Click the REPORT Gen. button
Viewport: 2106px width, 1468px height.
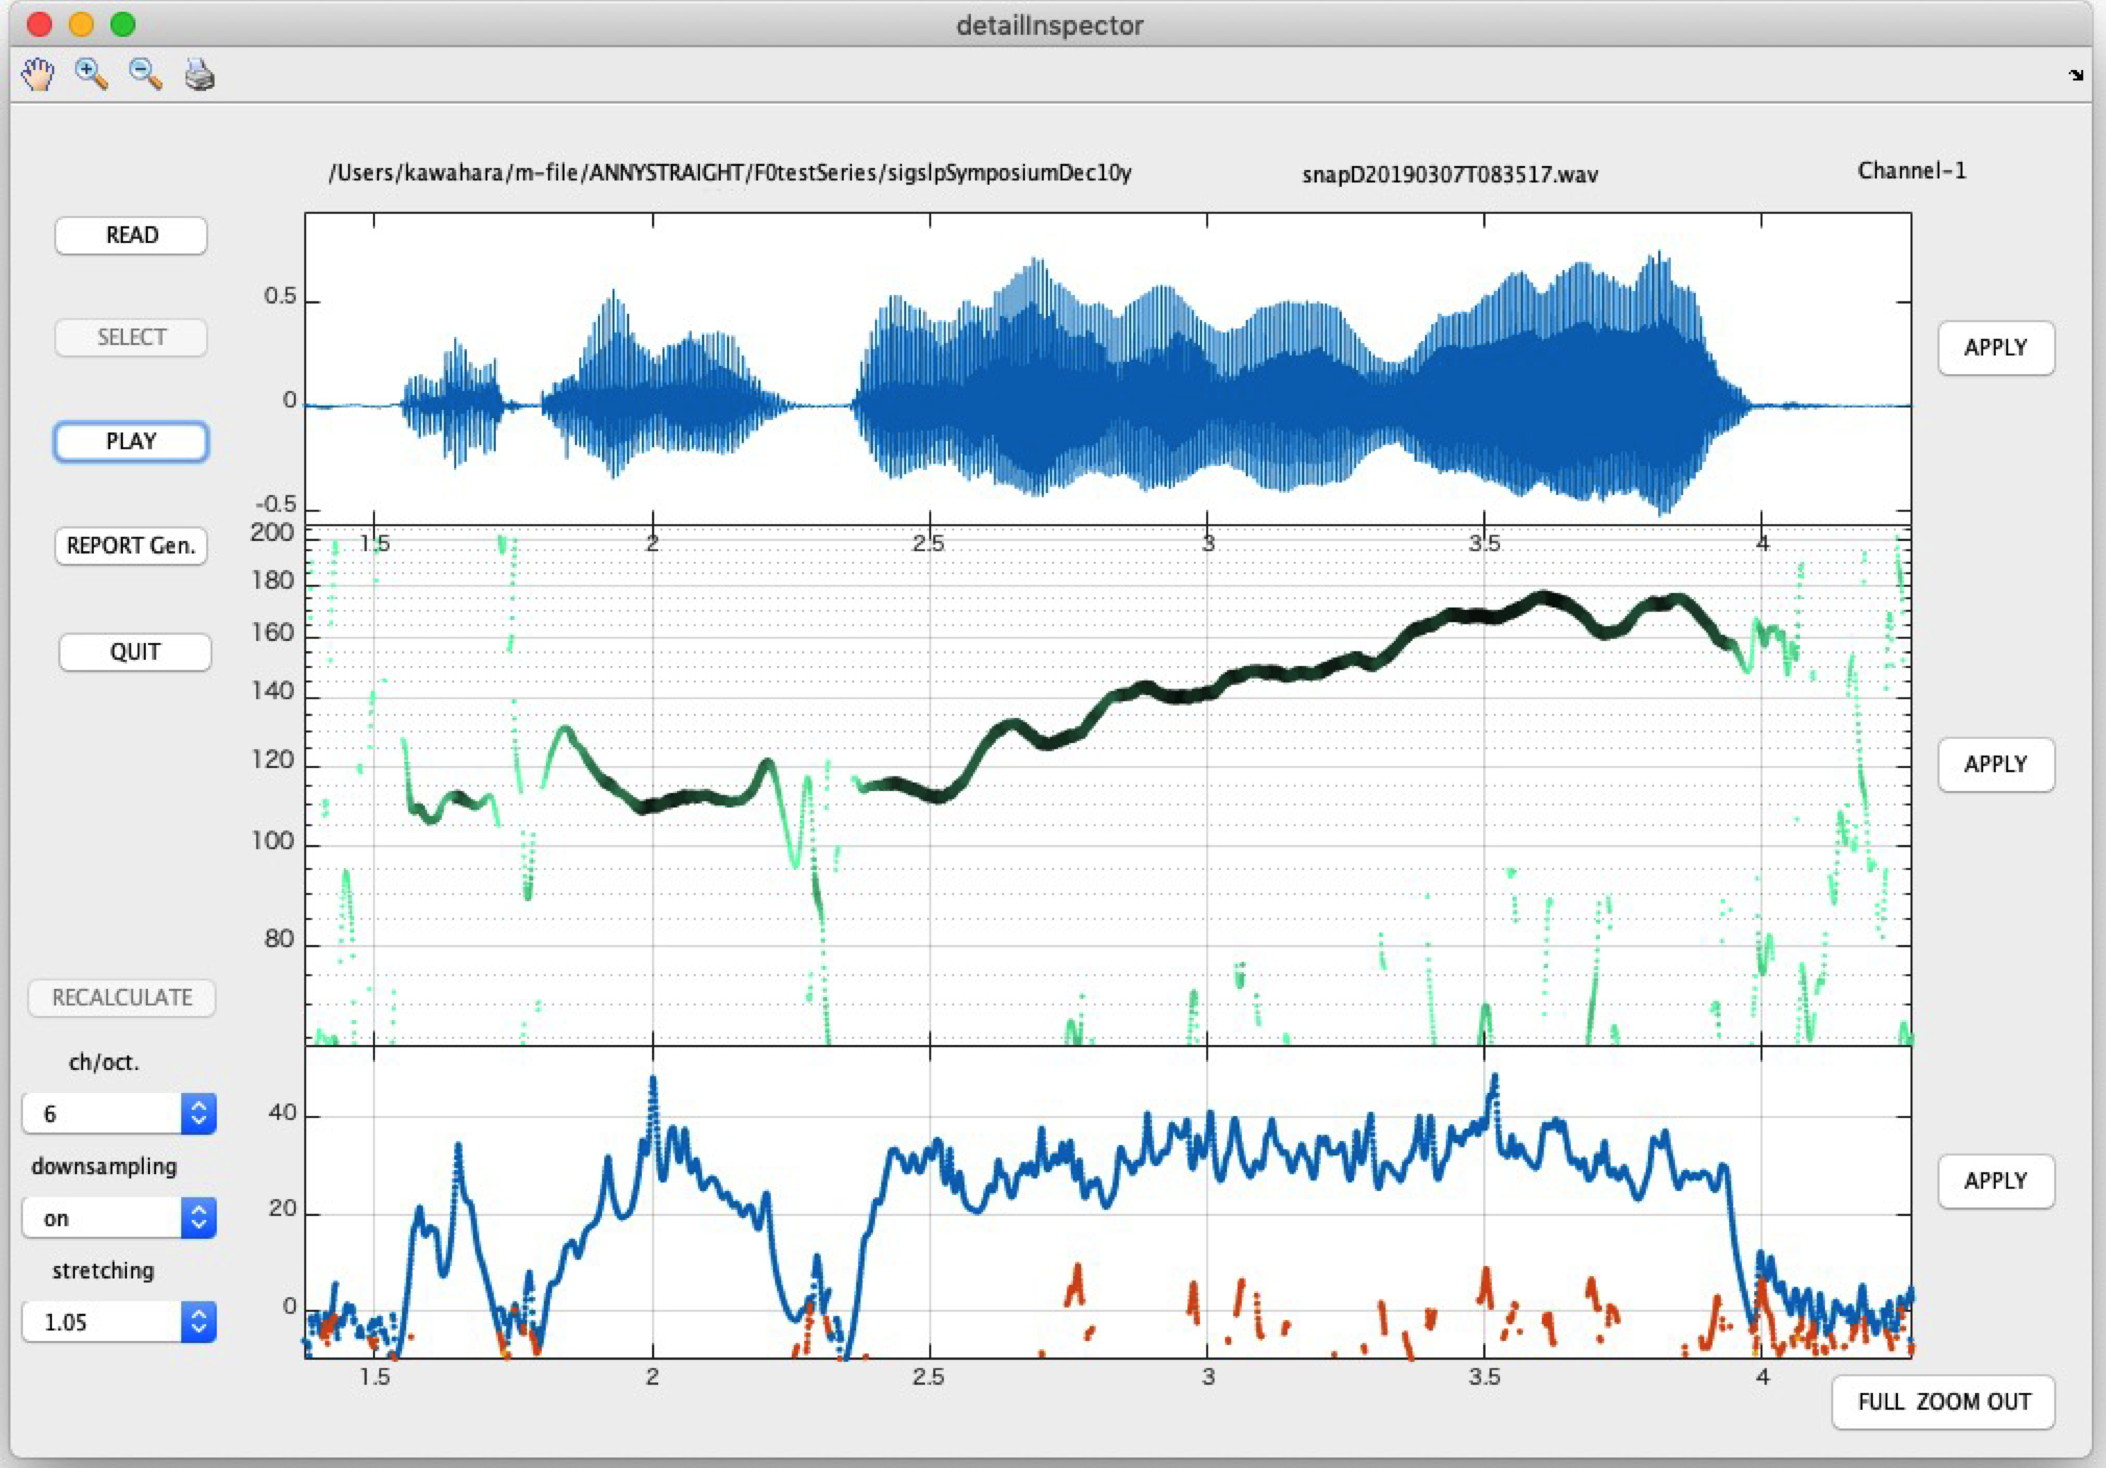coord(131,546)
